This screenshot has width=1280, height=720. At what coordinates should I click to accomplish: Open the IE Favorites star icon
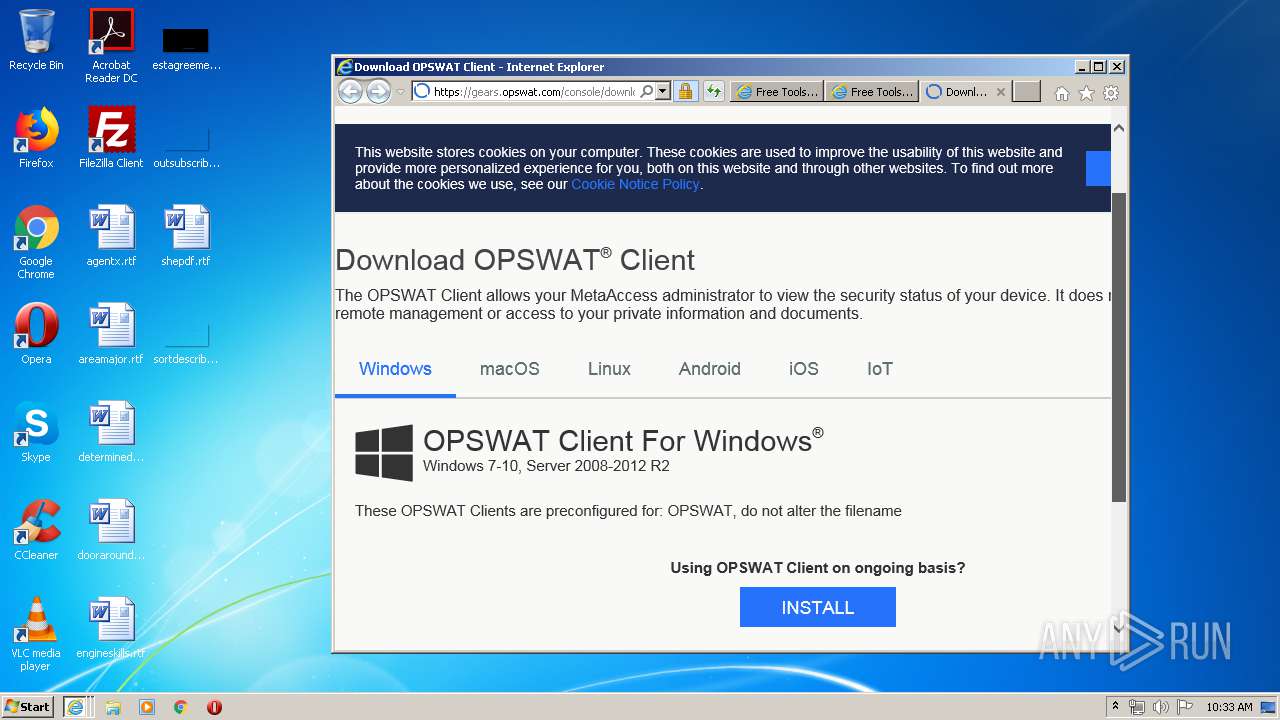tap(1086, 93)
